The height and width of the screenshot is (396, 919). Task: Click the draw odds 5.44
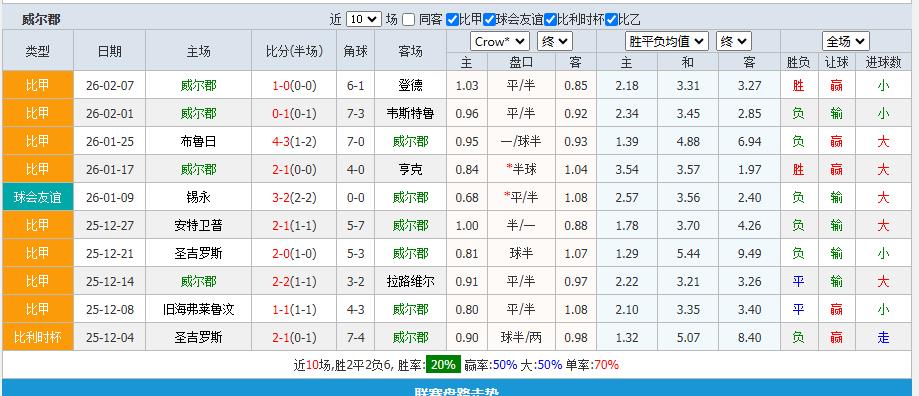[x=688, y=254]
